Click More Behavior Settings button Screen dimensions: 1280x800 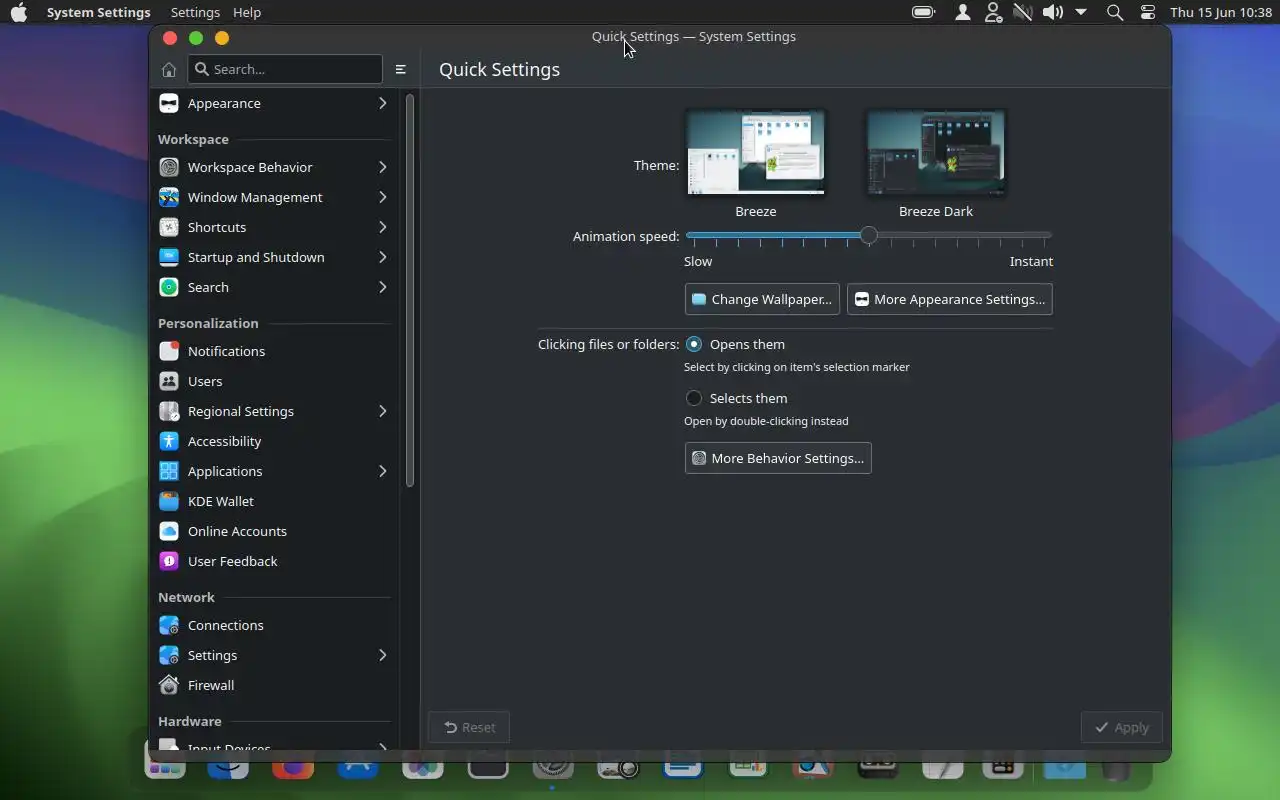tap(778, 458)
